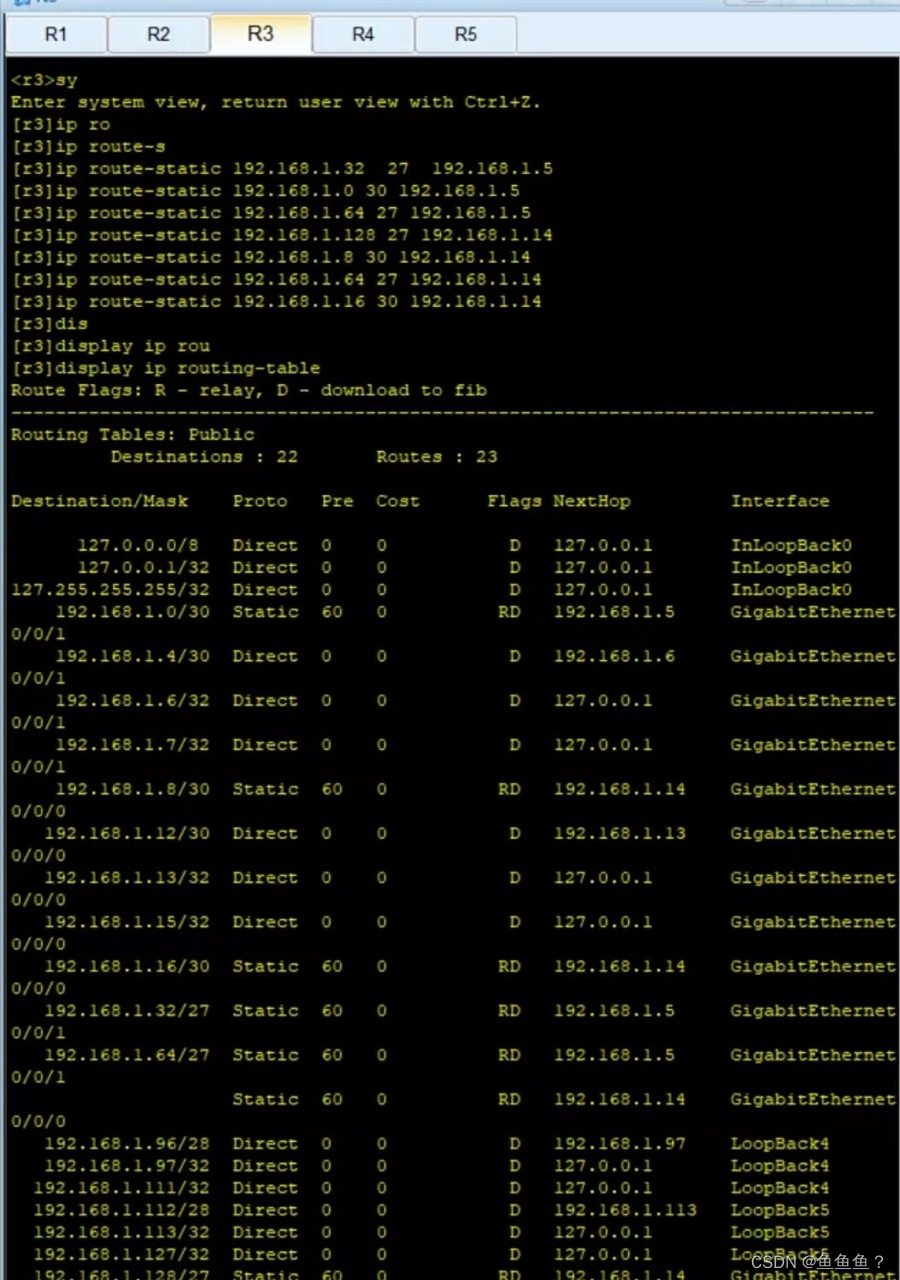Select destination '192.168.1.15/32' in routing table

click(127, 921)
